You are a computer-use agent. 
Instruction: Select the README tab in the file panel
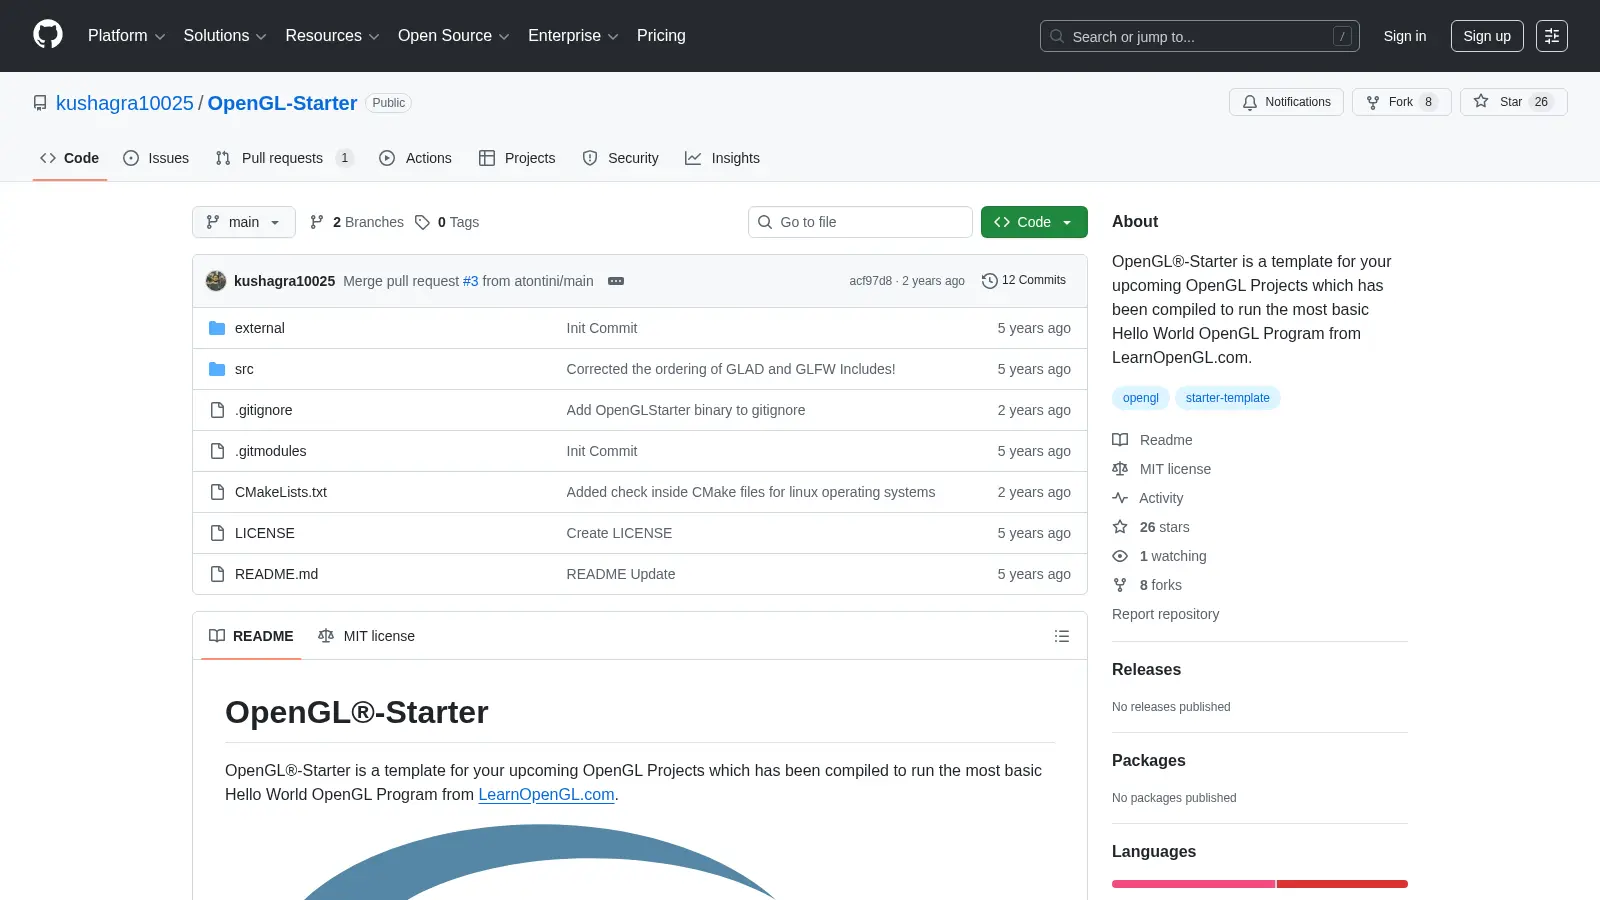pyautogui.click(x=251, y=636)
